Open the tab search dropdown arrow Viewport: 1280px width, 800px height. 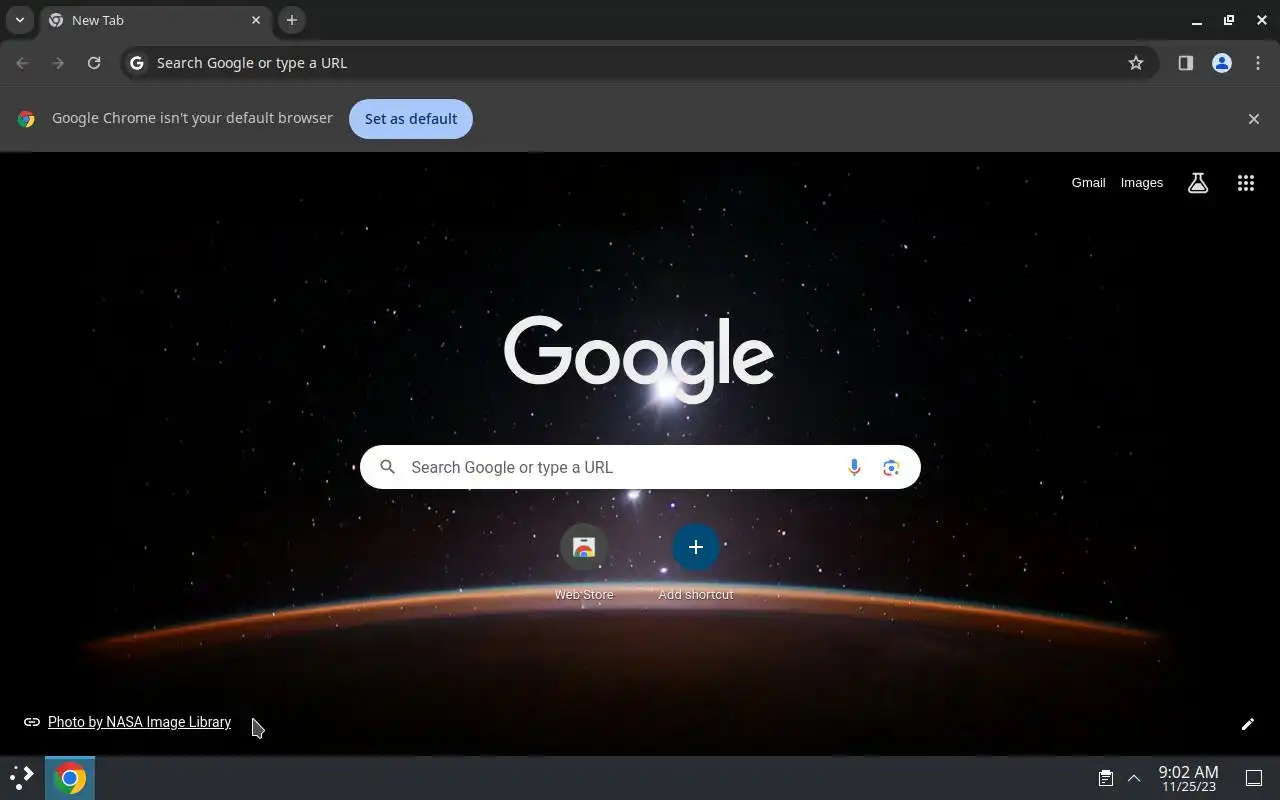20,20
